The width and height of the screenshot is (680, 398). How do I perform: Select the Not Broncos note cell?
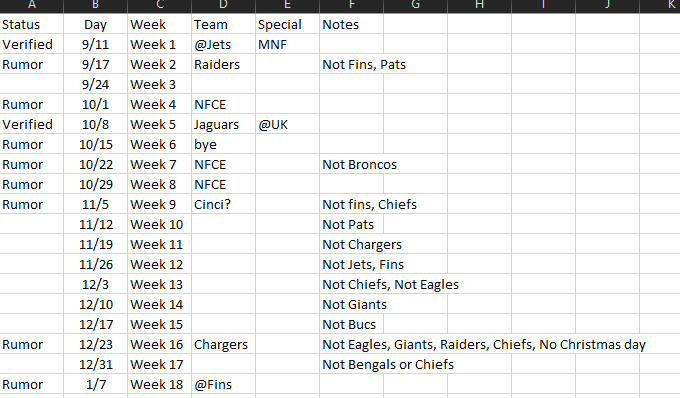pyautogui.click(x=351, y=164)
